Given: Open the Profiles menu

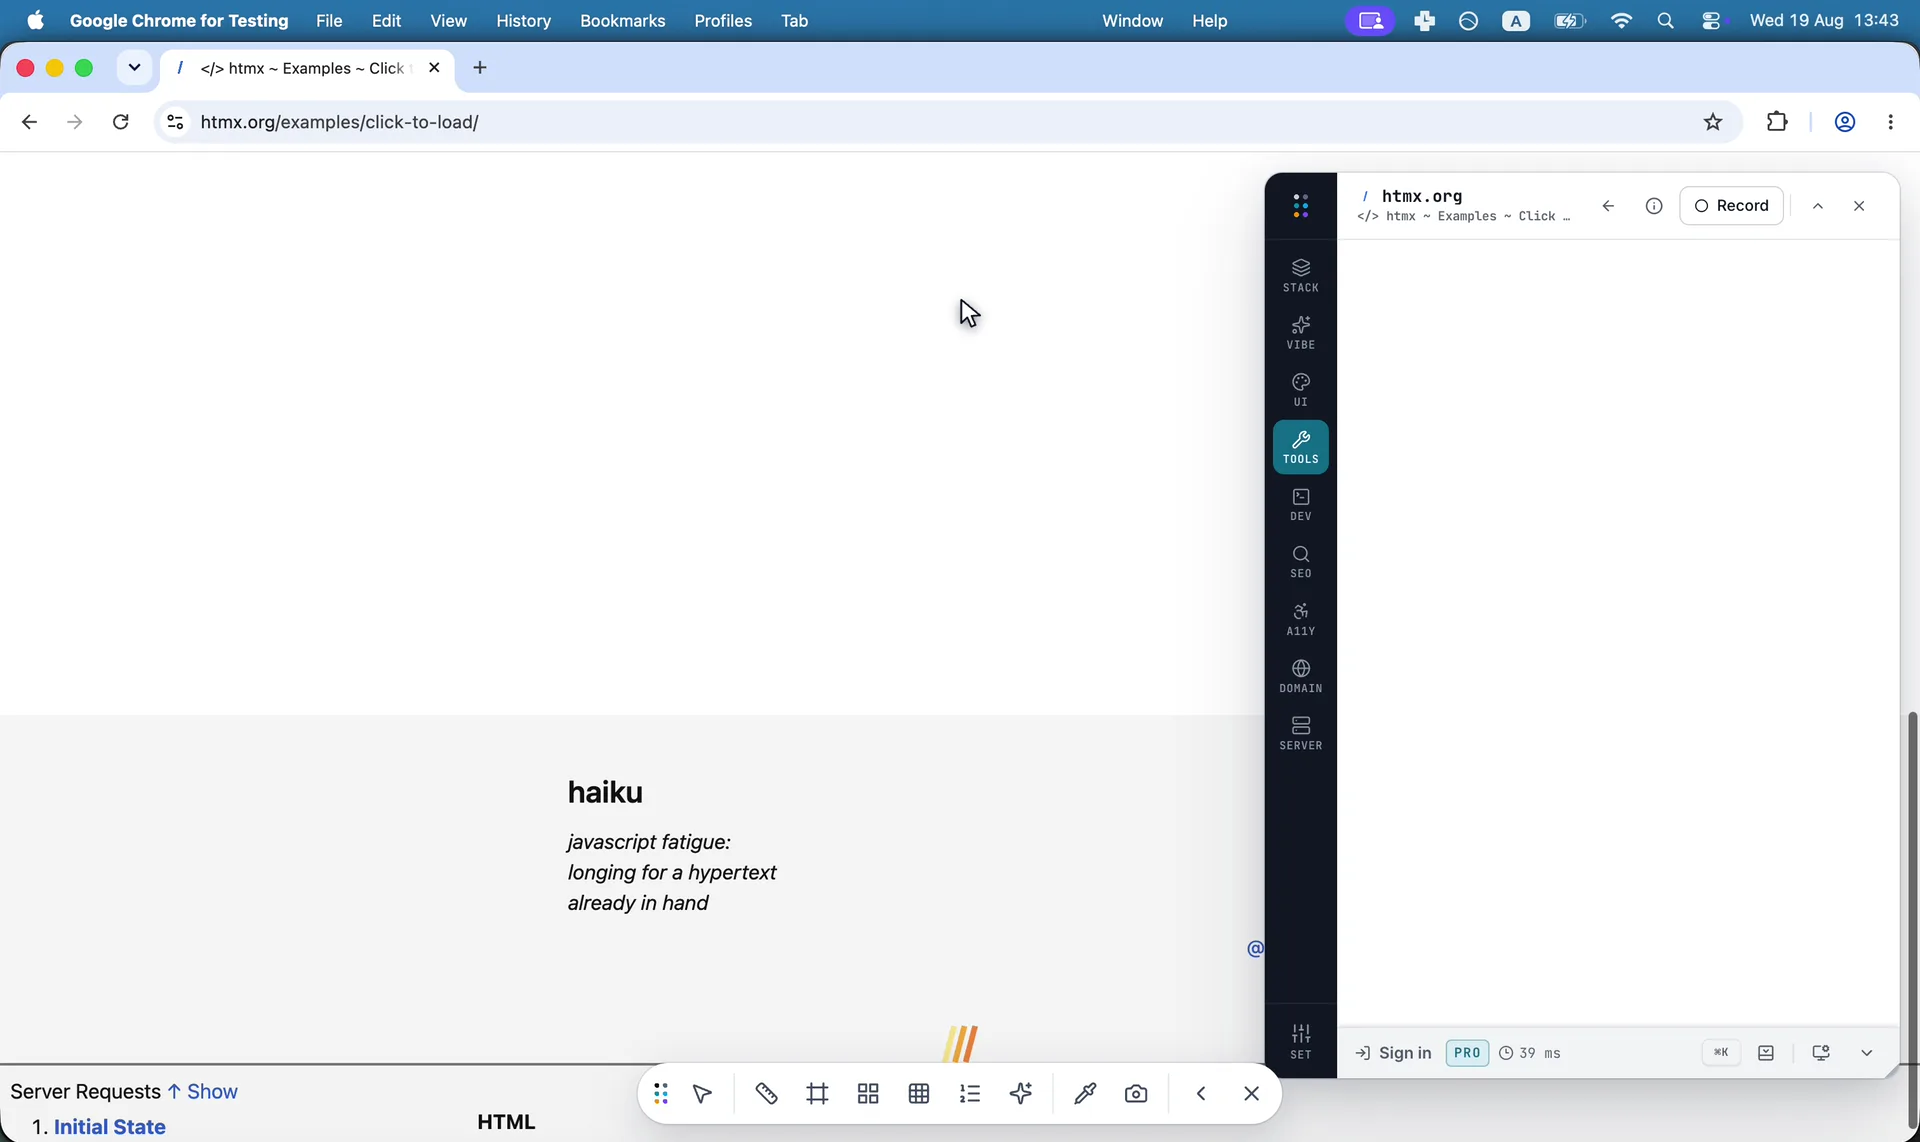Looking at the screenshot, I should pyautogui.click(x=723, y=20).
